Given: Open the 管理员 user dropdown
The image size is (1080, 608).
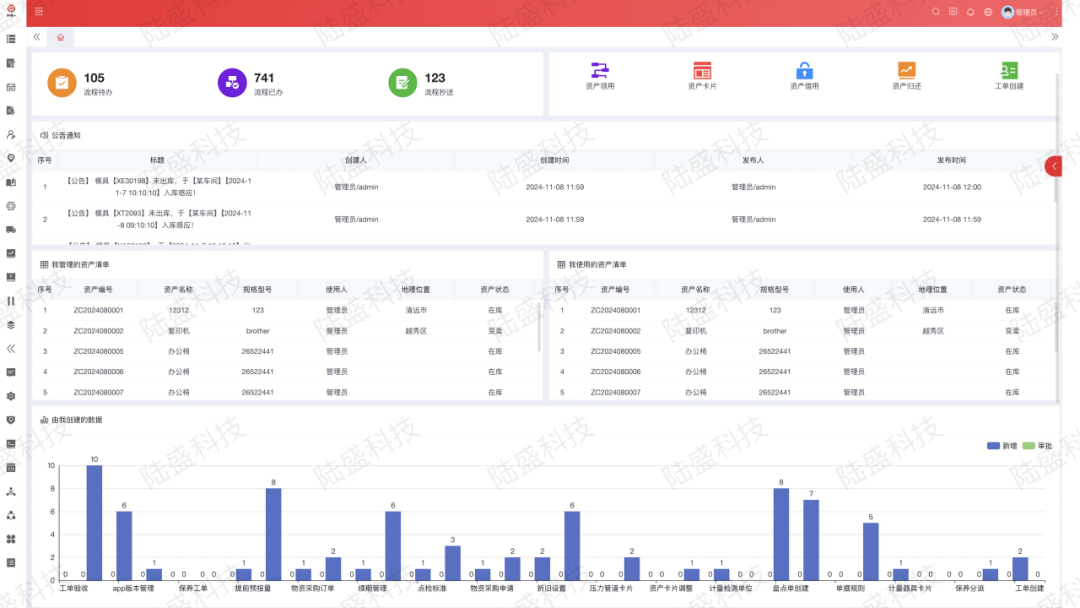Looking at the screenshot, I should pos(1022,12).
